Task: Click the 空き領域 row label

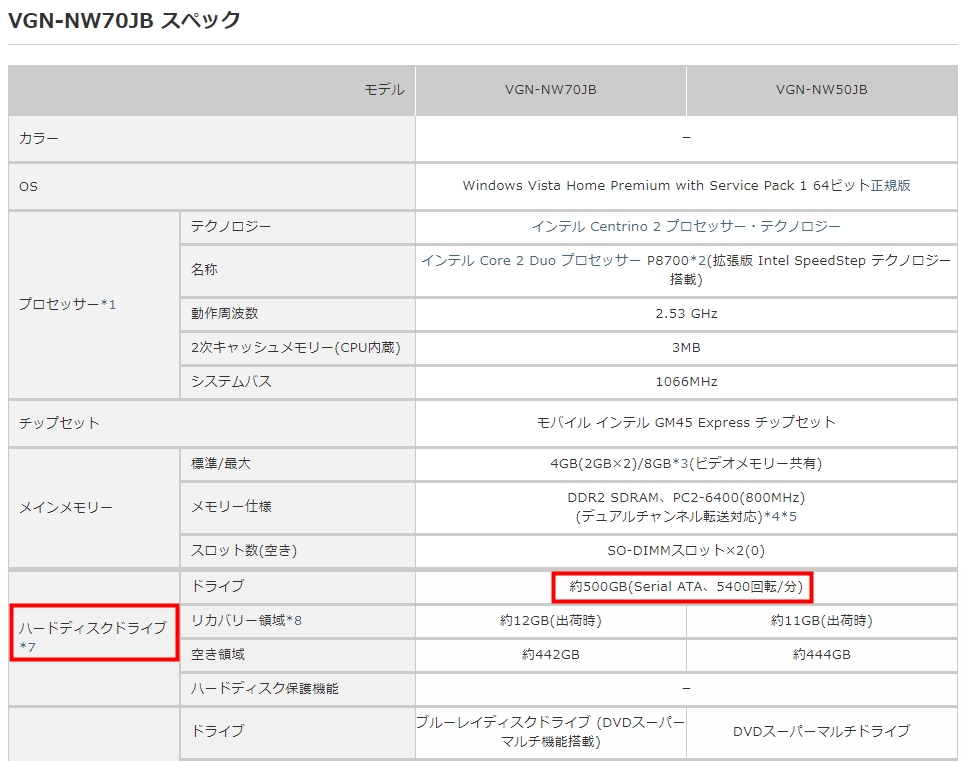Action: [x=297, y=655]
